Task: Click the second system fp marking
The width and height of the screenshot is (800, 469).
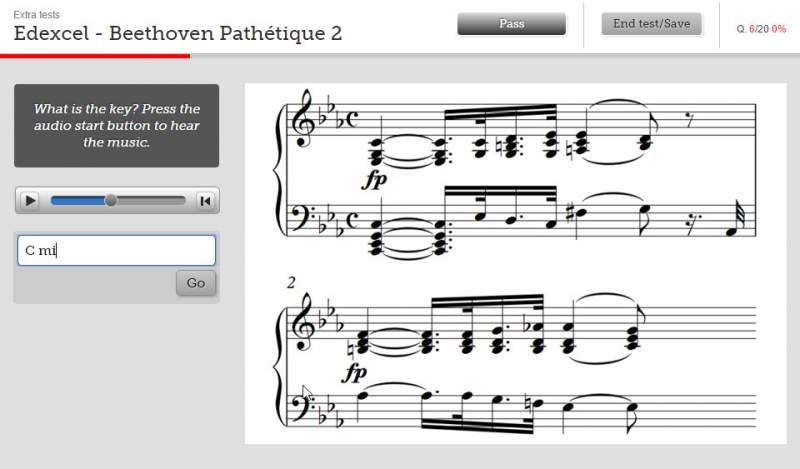Action: [x=355, y=373]
